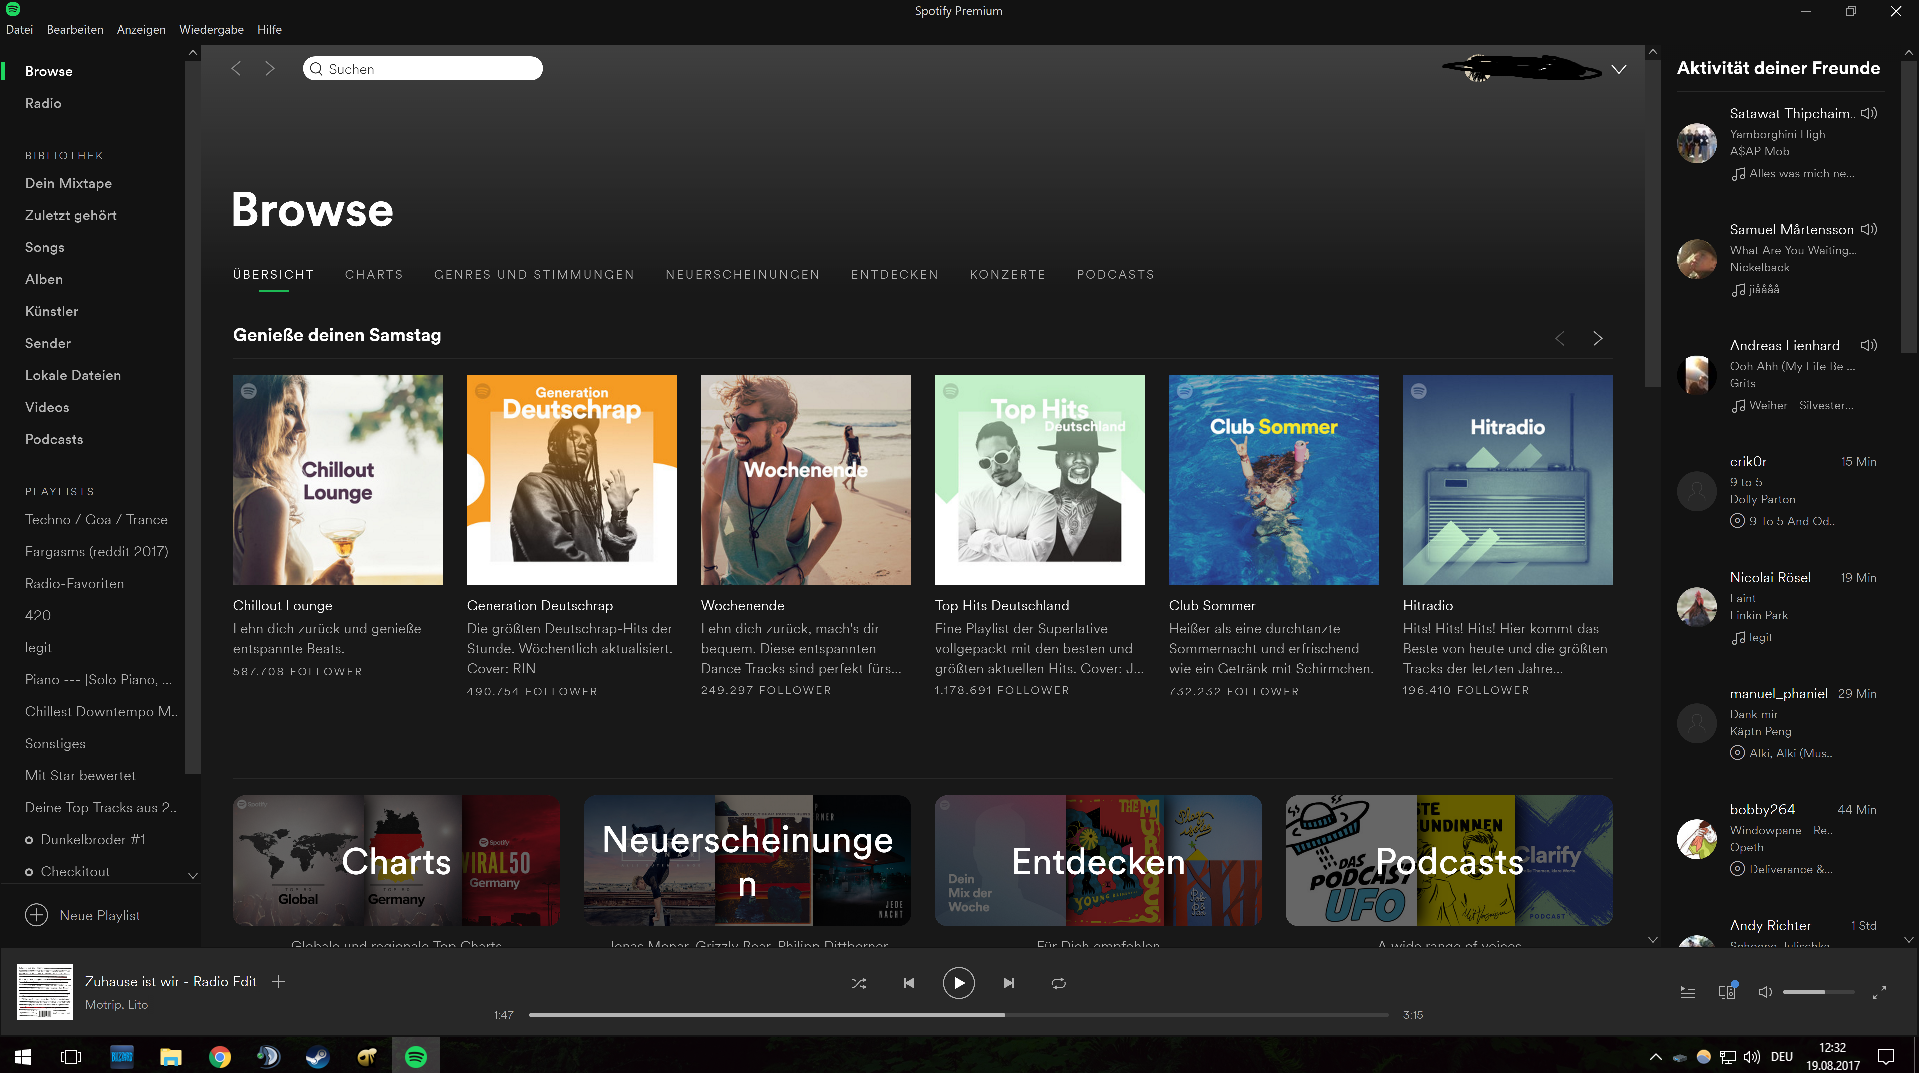Open the user account dropdown arrow

pos(1619,69)
